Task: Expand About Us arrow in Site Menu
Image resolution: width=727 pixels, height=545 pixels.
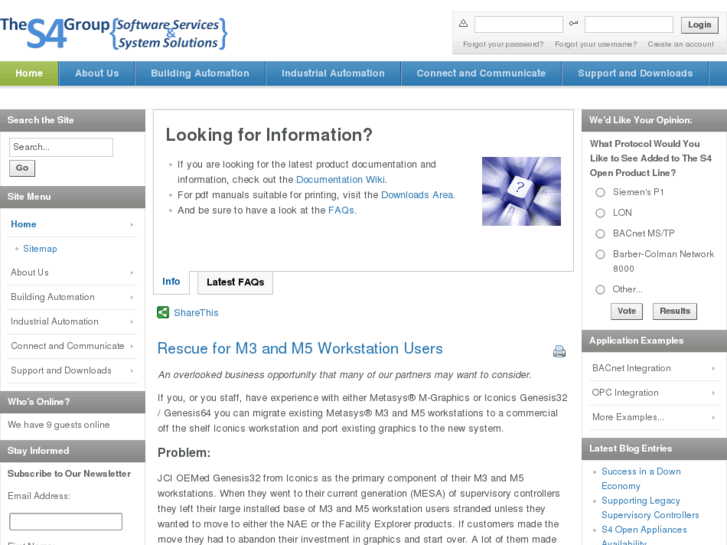Action: (x=132, y=273)
